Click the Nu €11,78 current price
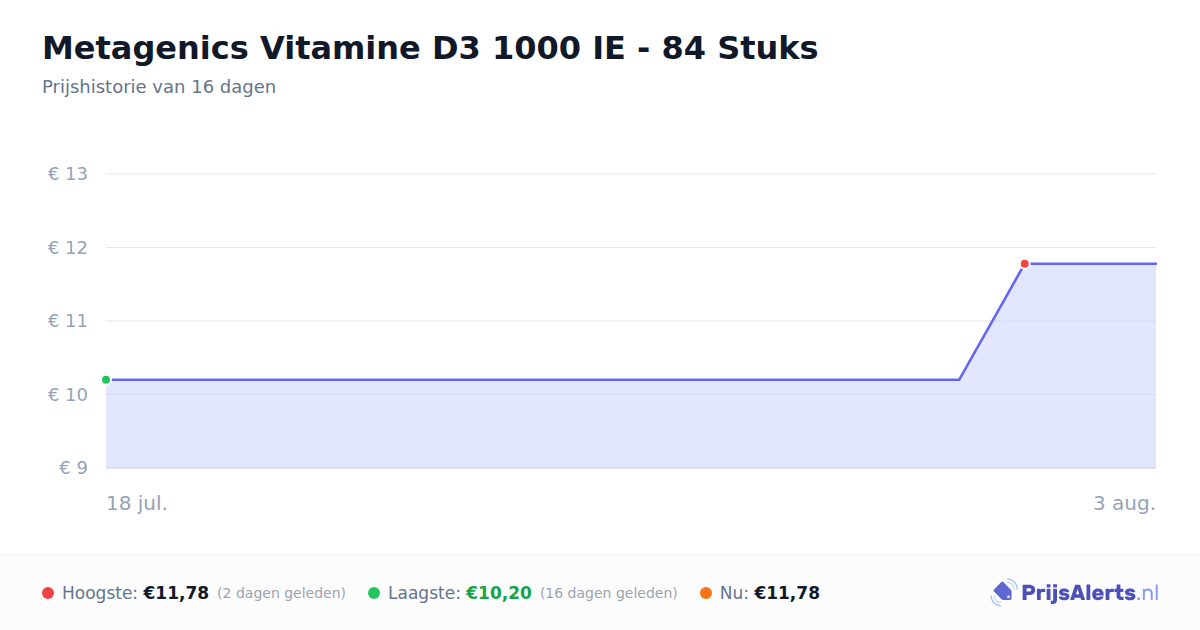The width and height of the screenshot is (1200, 630). [x=787, y=593]
